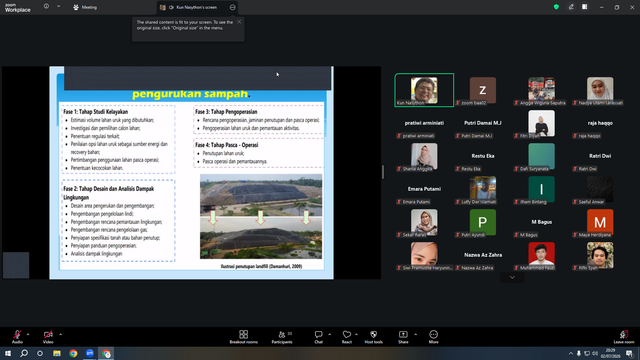Select Restu Eka participant tile

click(x=483, y=156)
